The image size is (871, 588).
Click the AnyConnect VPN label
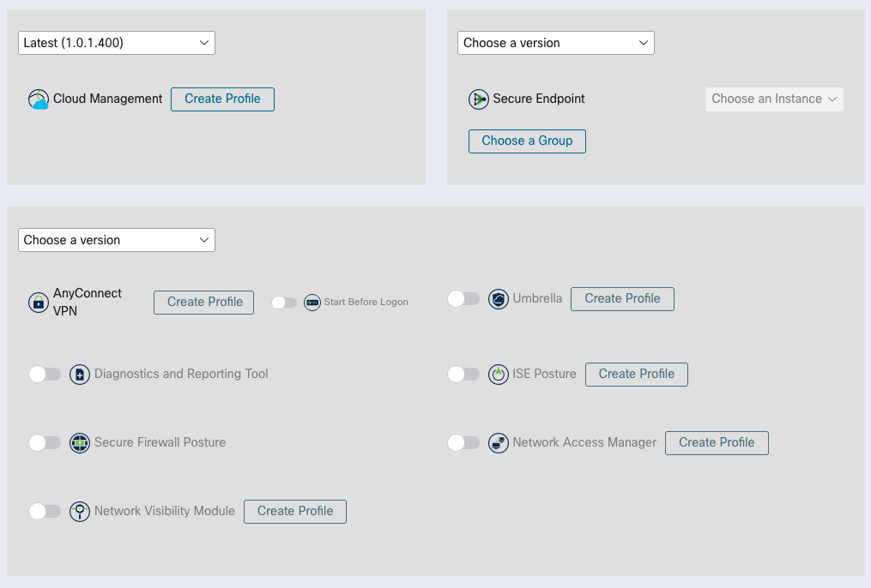pos(87,302)
